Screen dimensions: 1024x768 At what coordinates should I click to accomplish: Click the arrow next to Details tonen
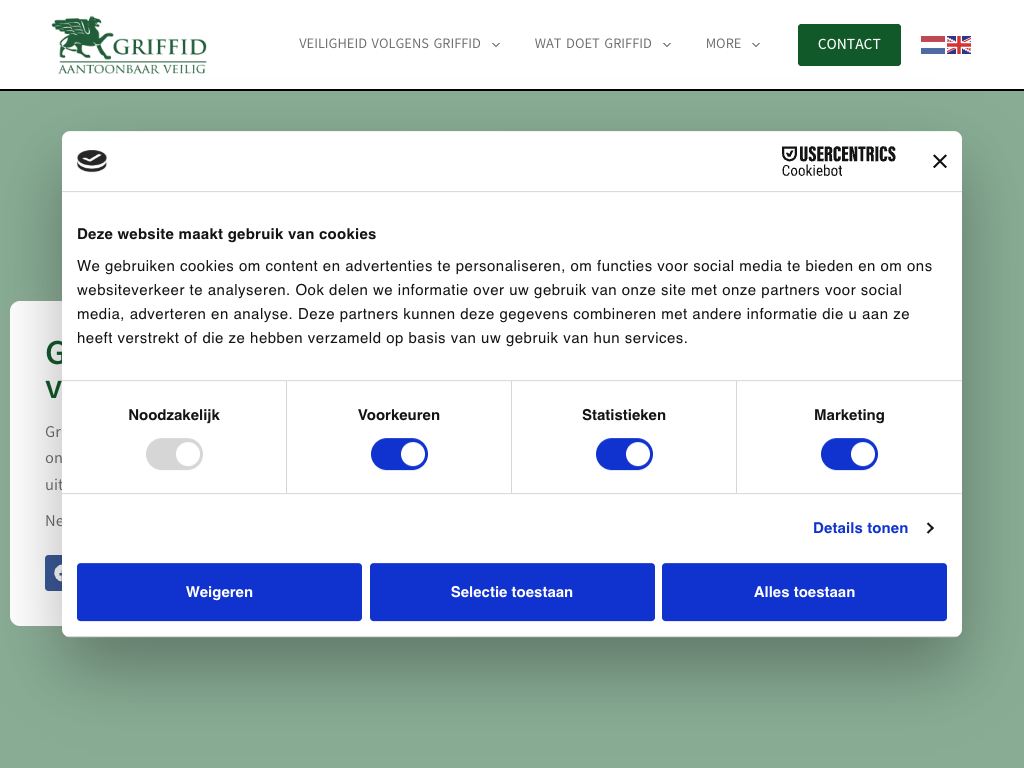[930, 528]
